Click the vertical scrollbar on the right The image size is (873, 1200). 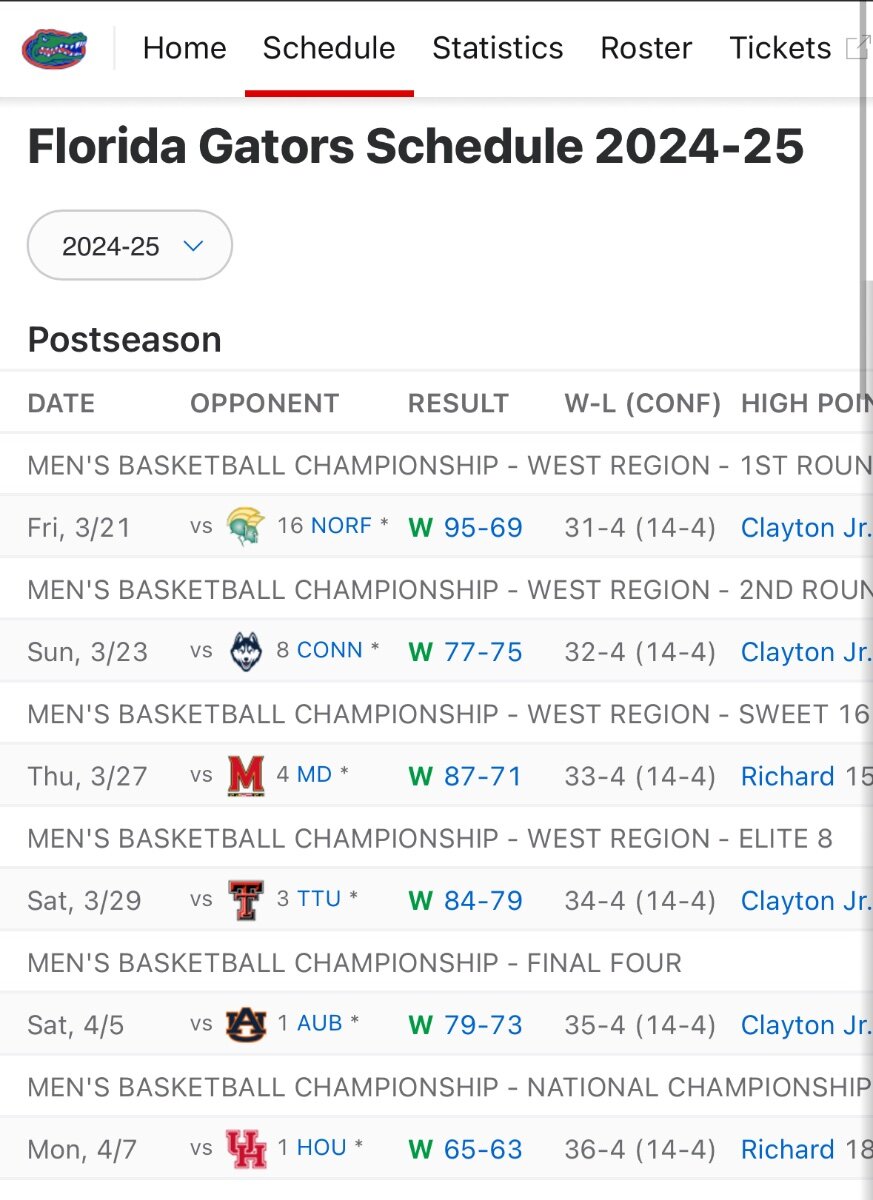pos(865,200)
